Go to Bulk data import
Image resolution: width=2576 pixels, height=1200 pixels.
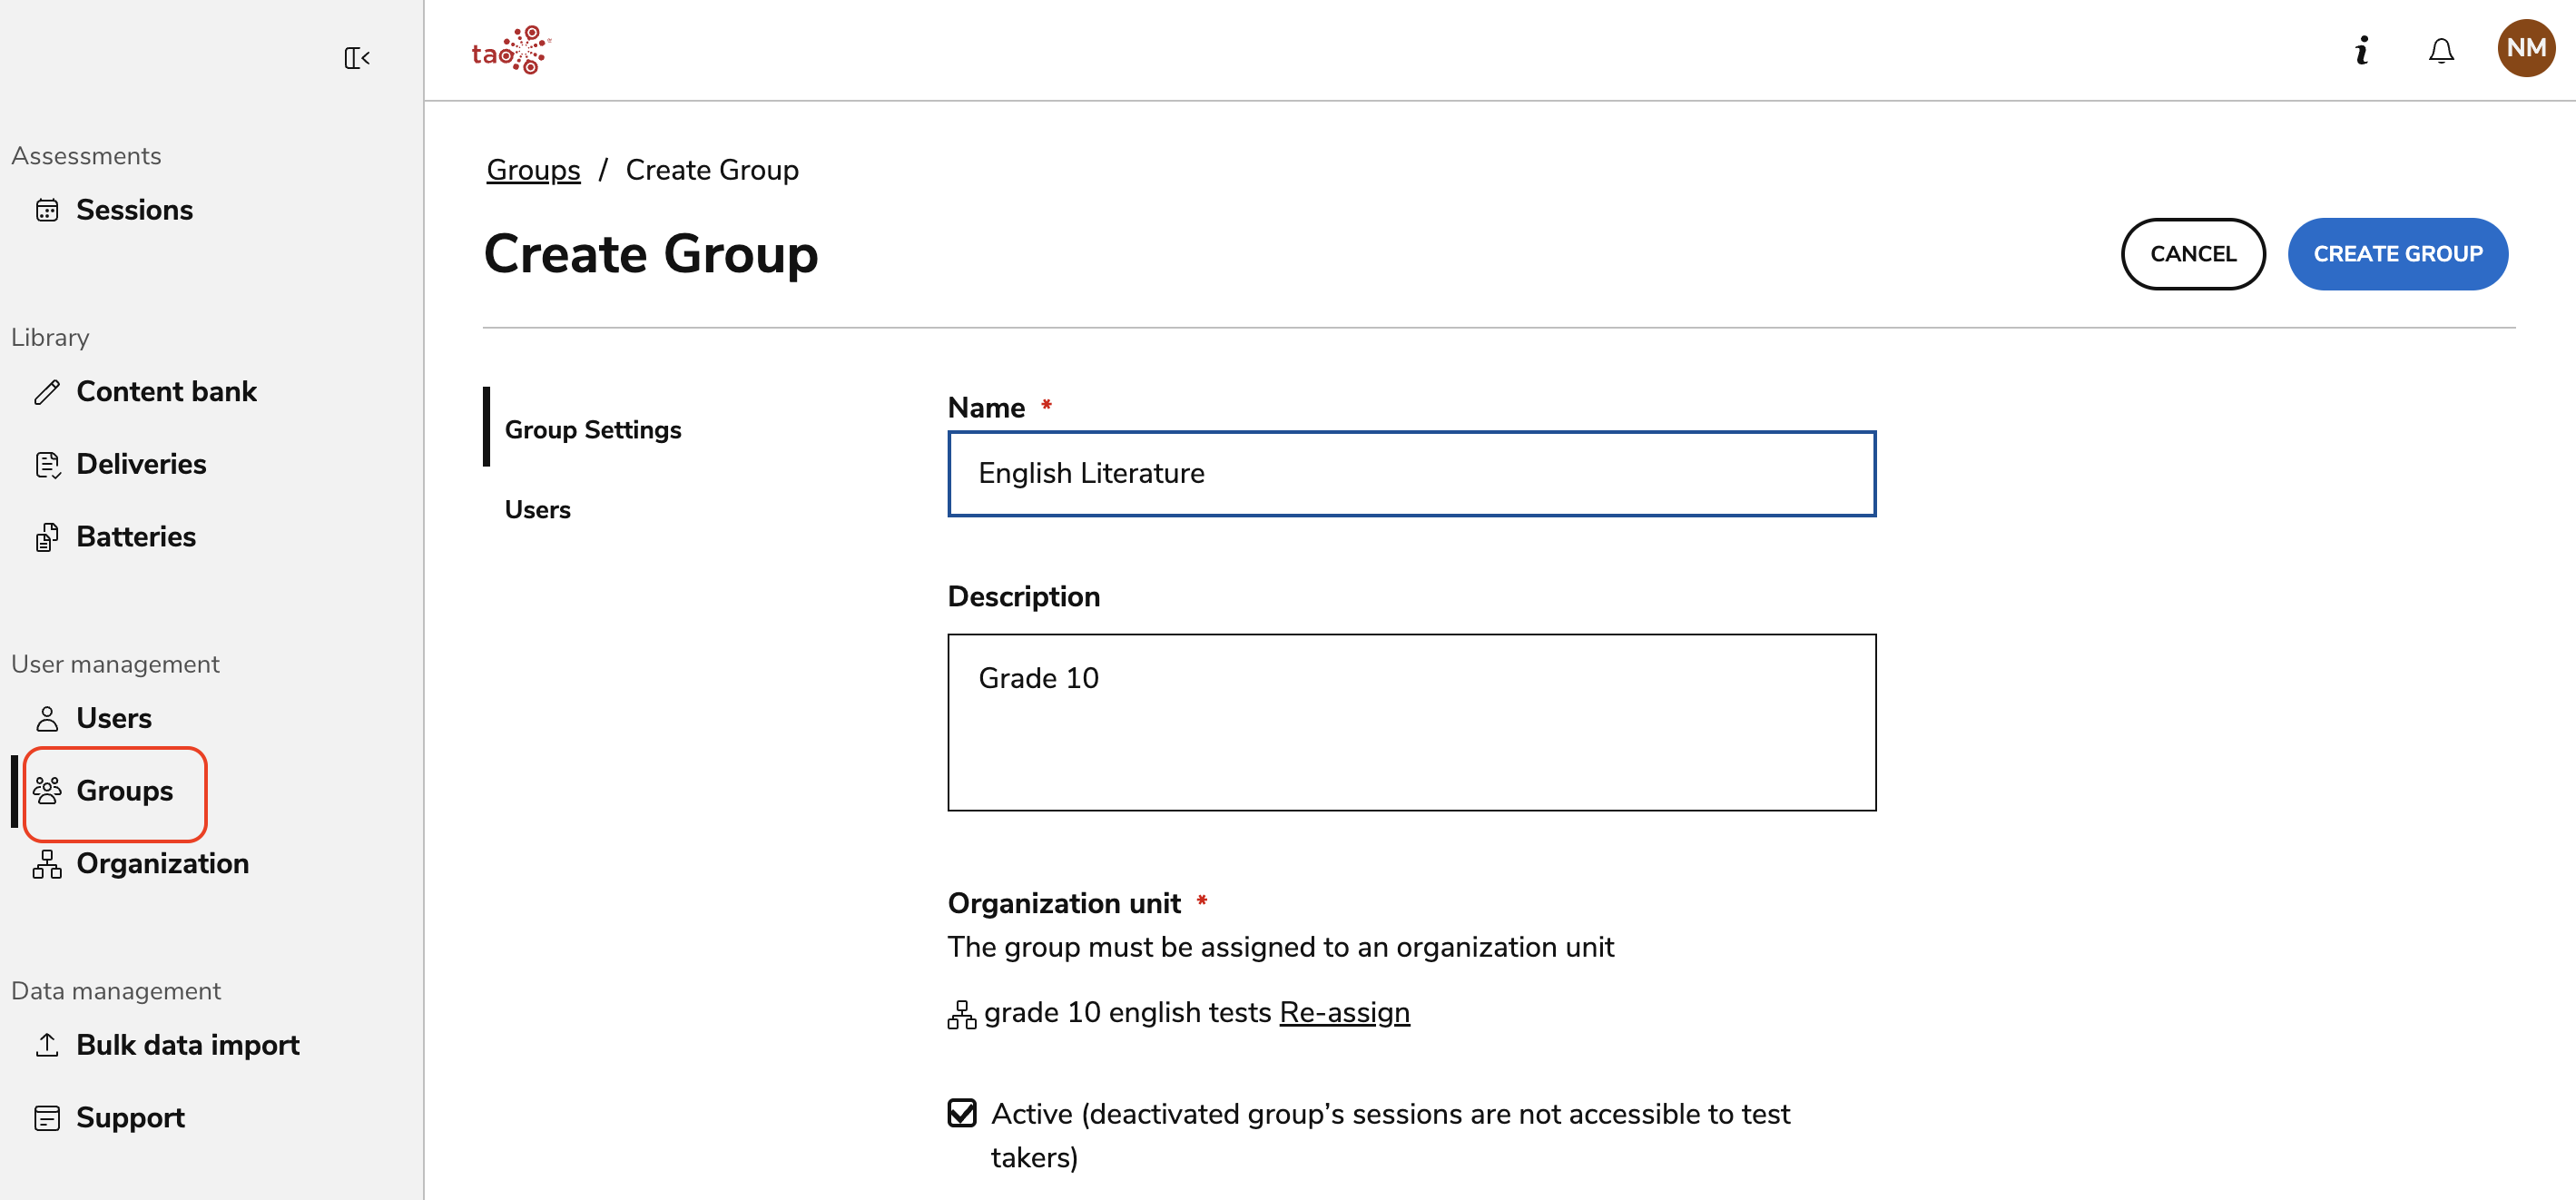tap(187, 1045)
